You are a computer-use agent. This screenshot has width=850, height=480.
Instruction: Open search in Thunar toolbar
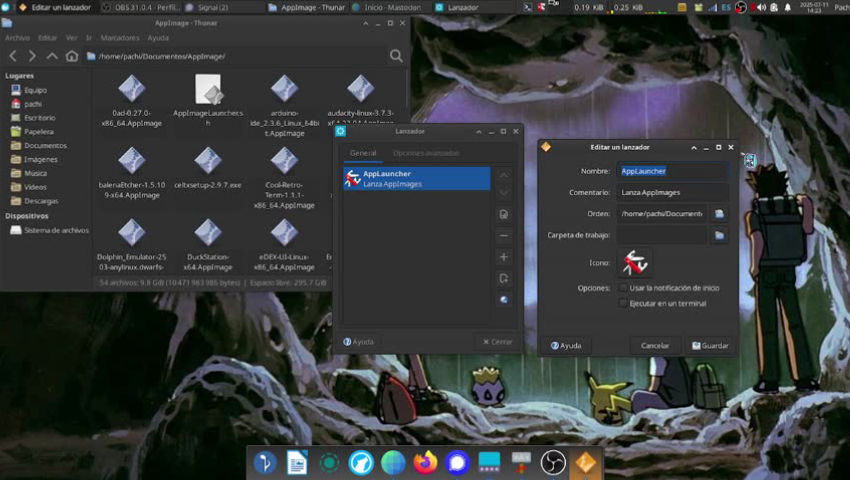(x=396, y=56)
